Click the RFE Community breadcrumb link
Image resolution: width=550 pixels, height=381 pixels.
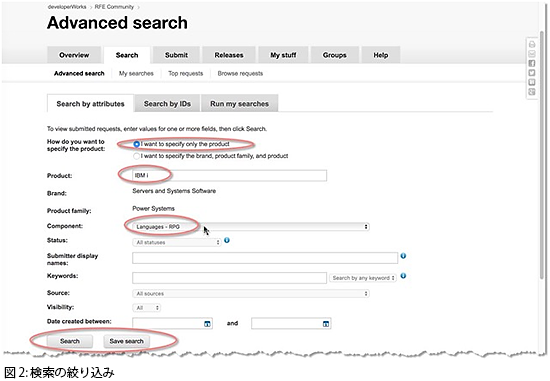pos(114,7)
